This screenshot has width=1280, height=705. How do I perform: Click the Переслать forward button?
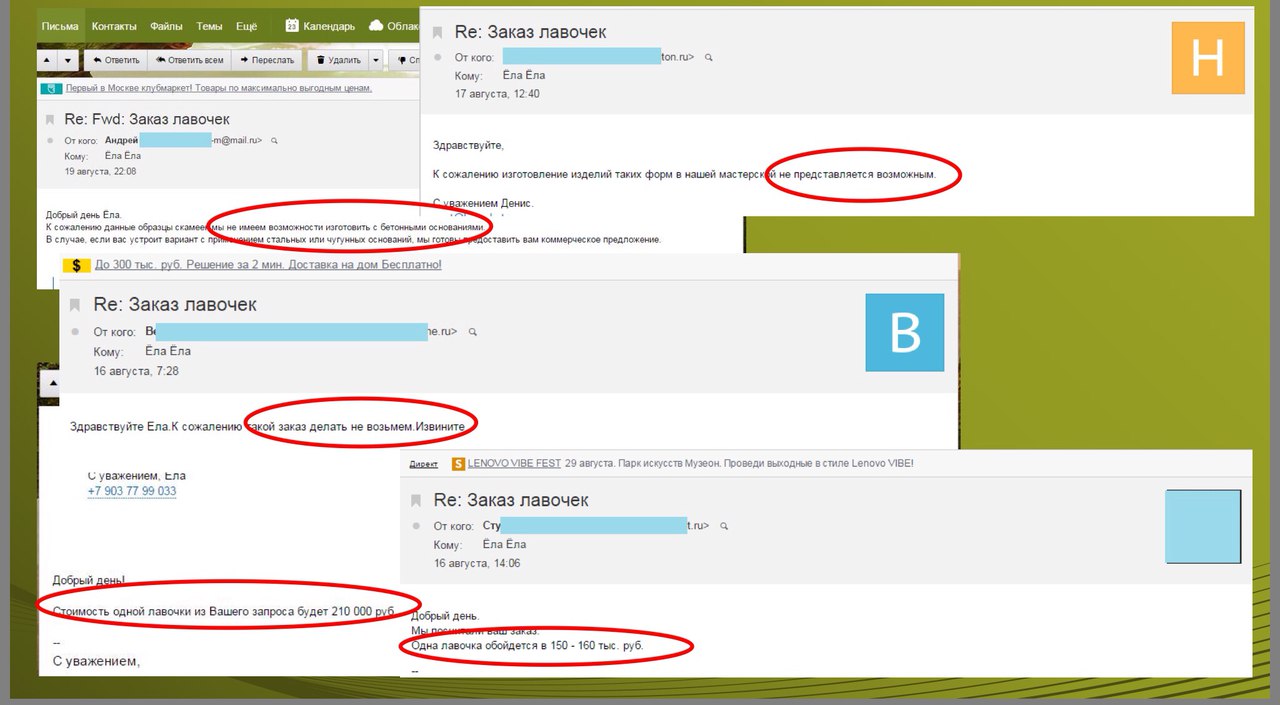click(x=266, y=60)
